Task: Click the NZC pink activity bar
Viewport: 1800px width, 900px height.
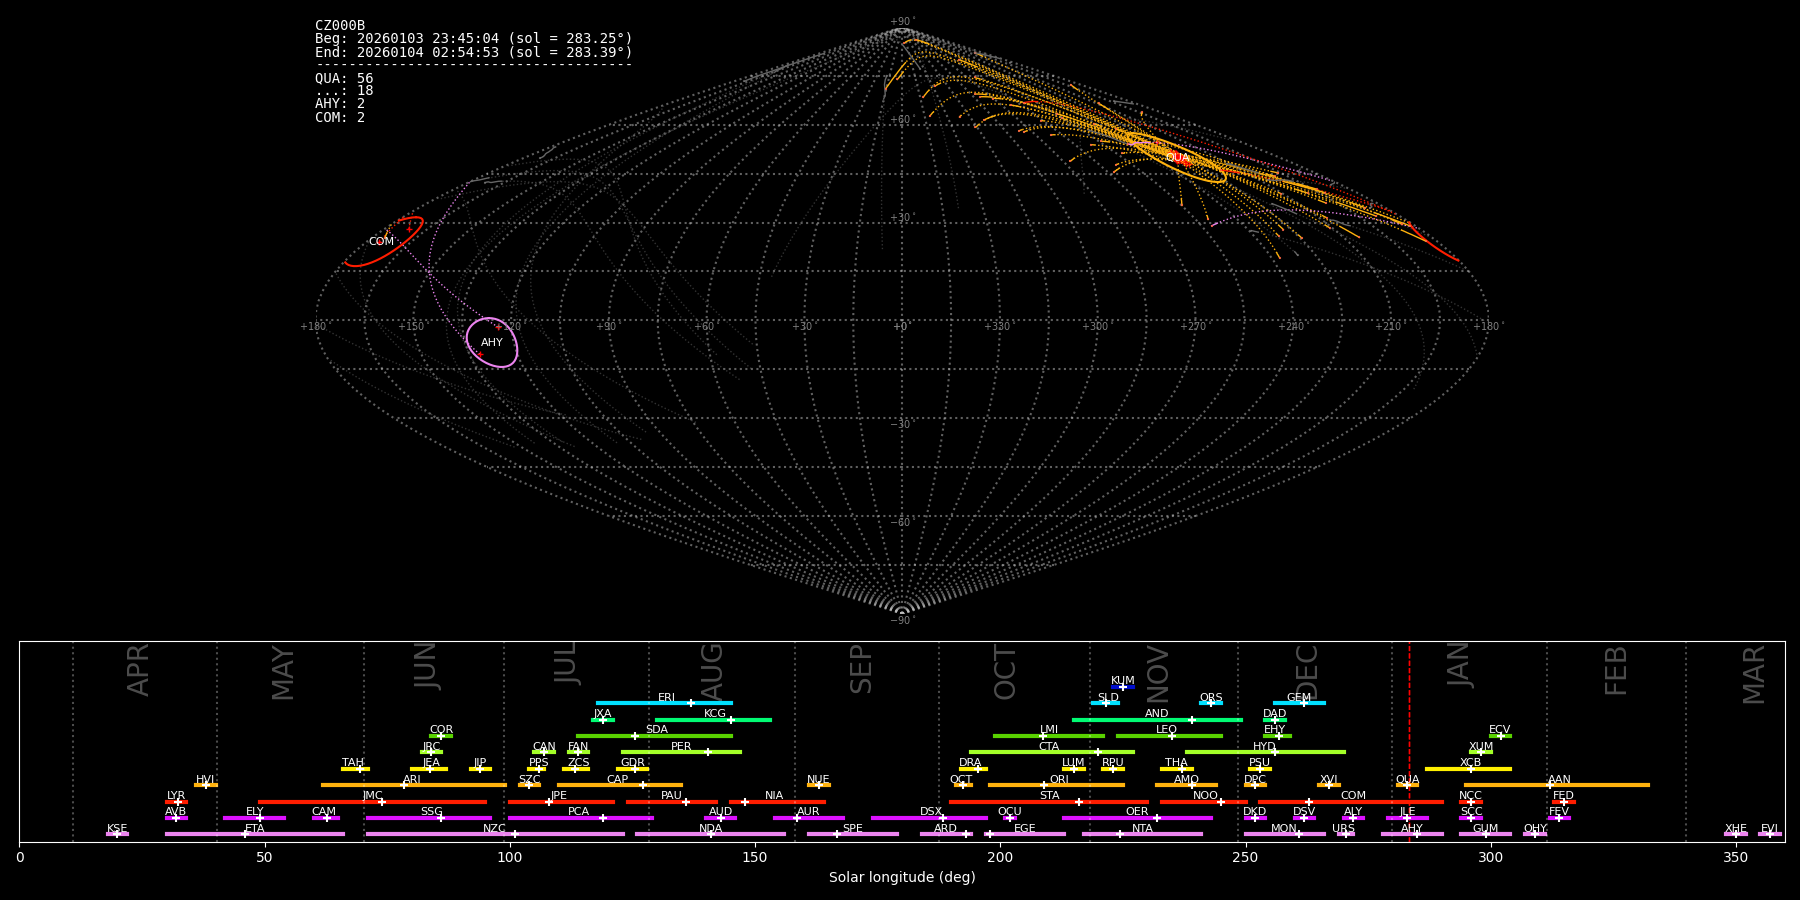Action: coord(450,834)
